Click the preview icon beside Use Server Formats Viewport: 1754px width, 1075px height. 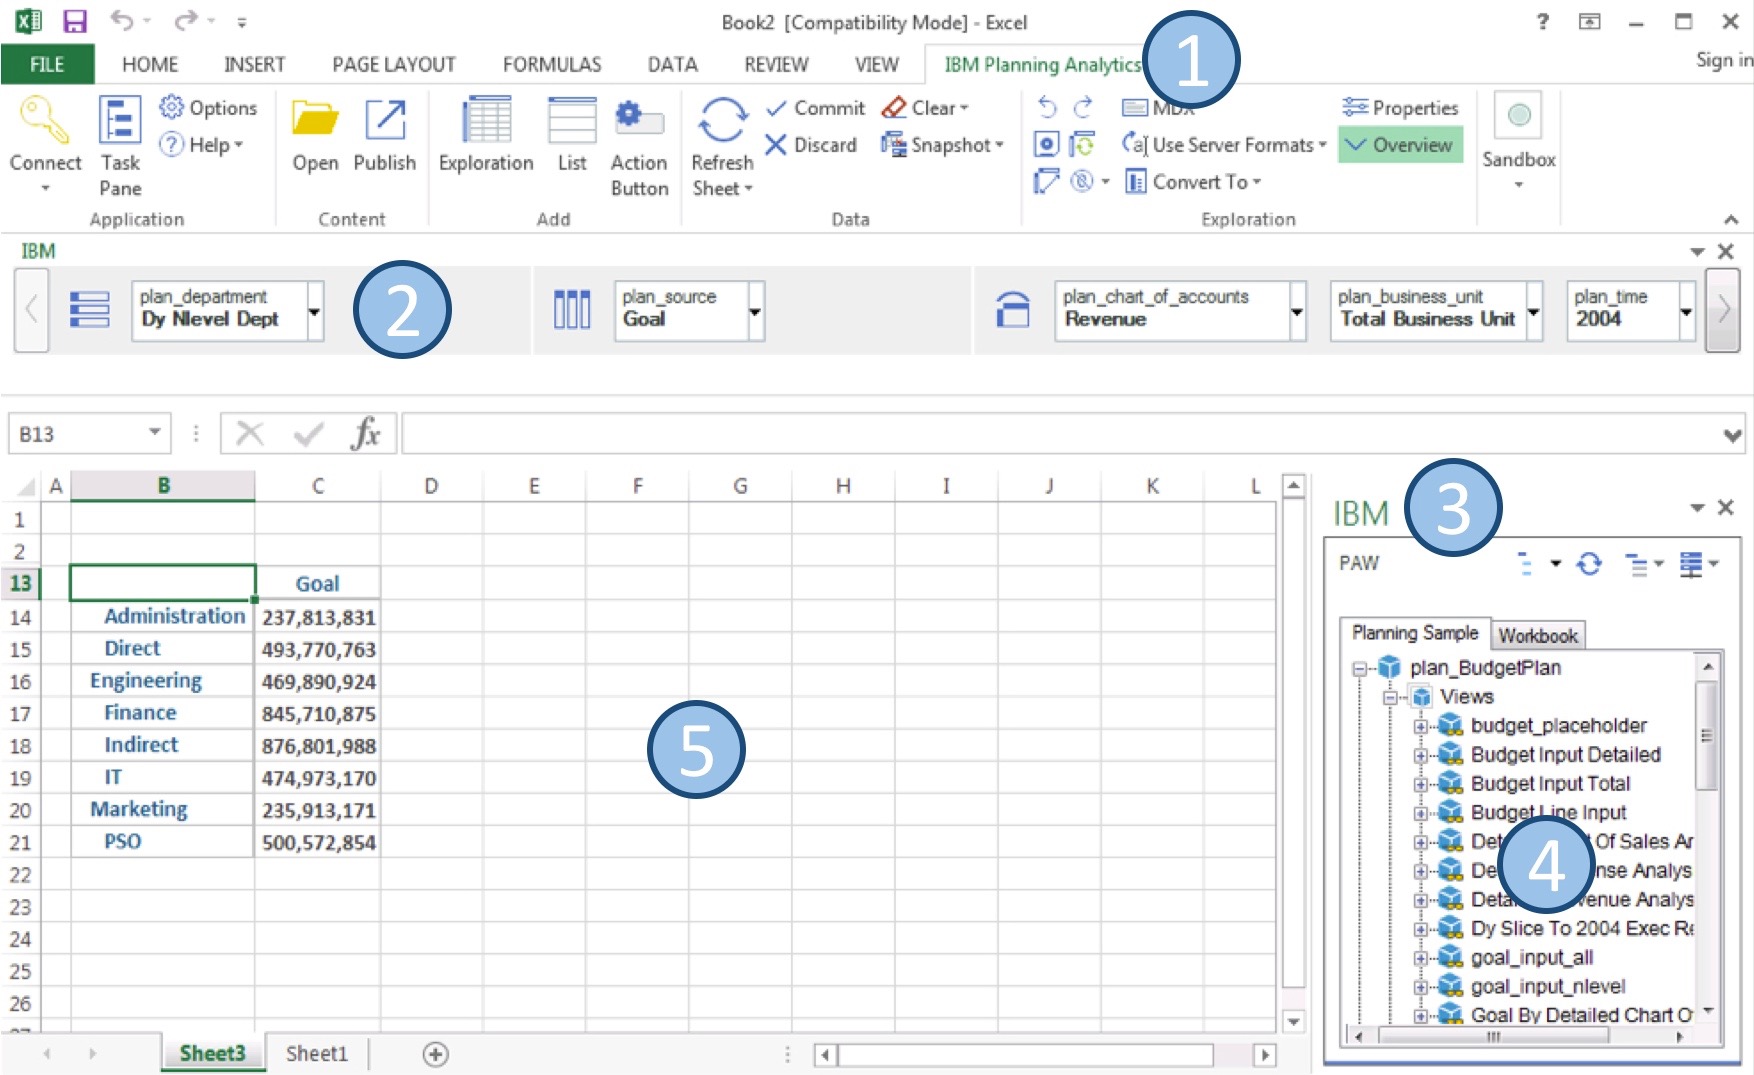tap(1046, 145)
